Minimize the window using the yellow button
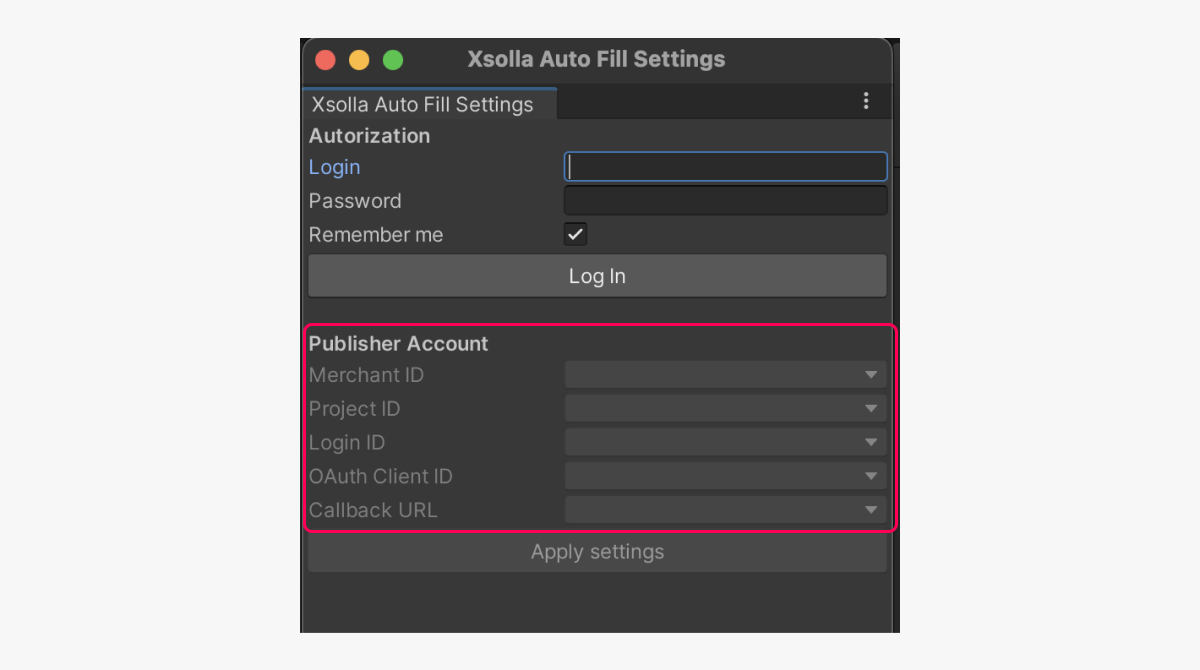1200x670 pixels. point(359,60)
